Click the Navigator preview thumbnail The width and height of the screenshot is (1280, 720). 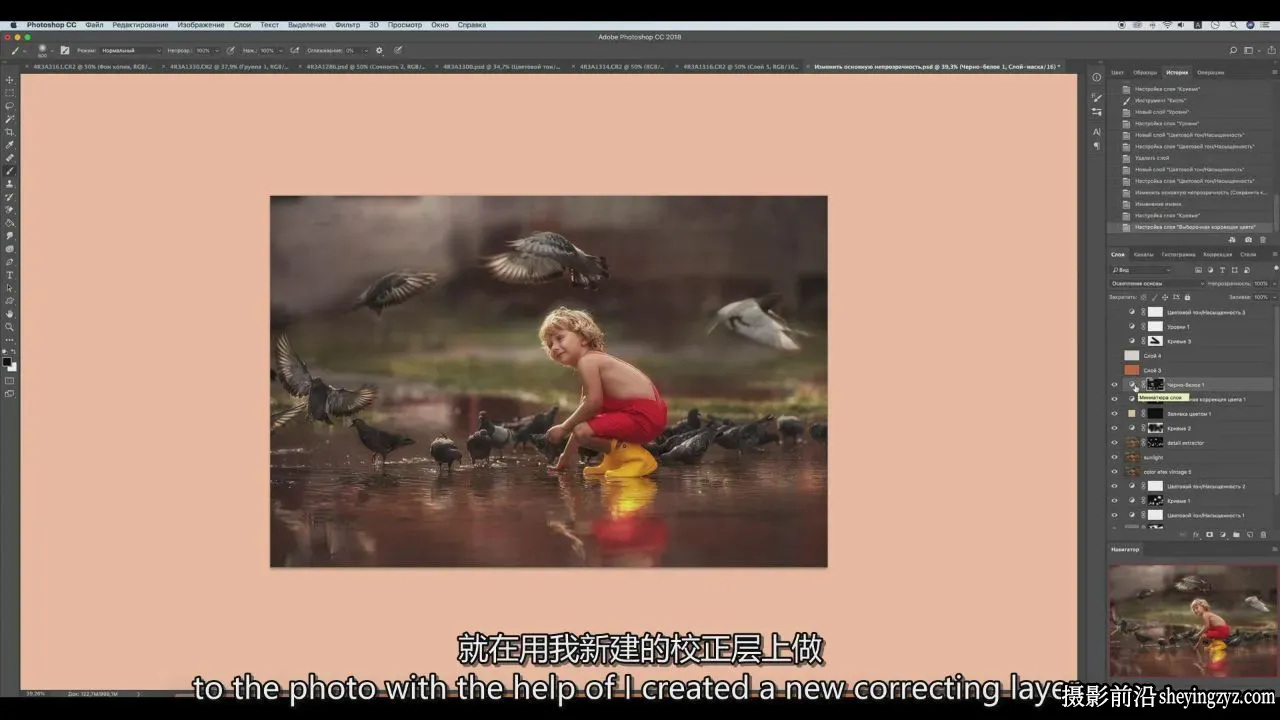pyautogui.click(x=1192, y=619)
